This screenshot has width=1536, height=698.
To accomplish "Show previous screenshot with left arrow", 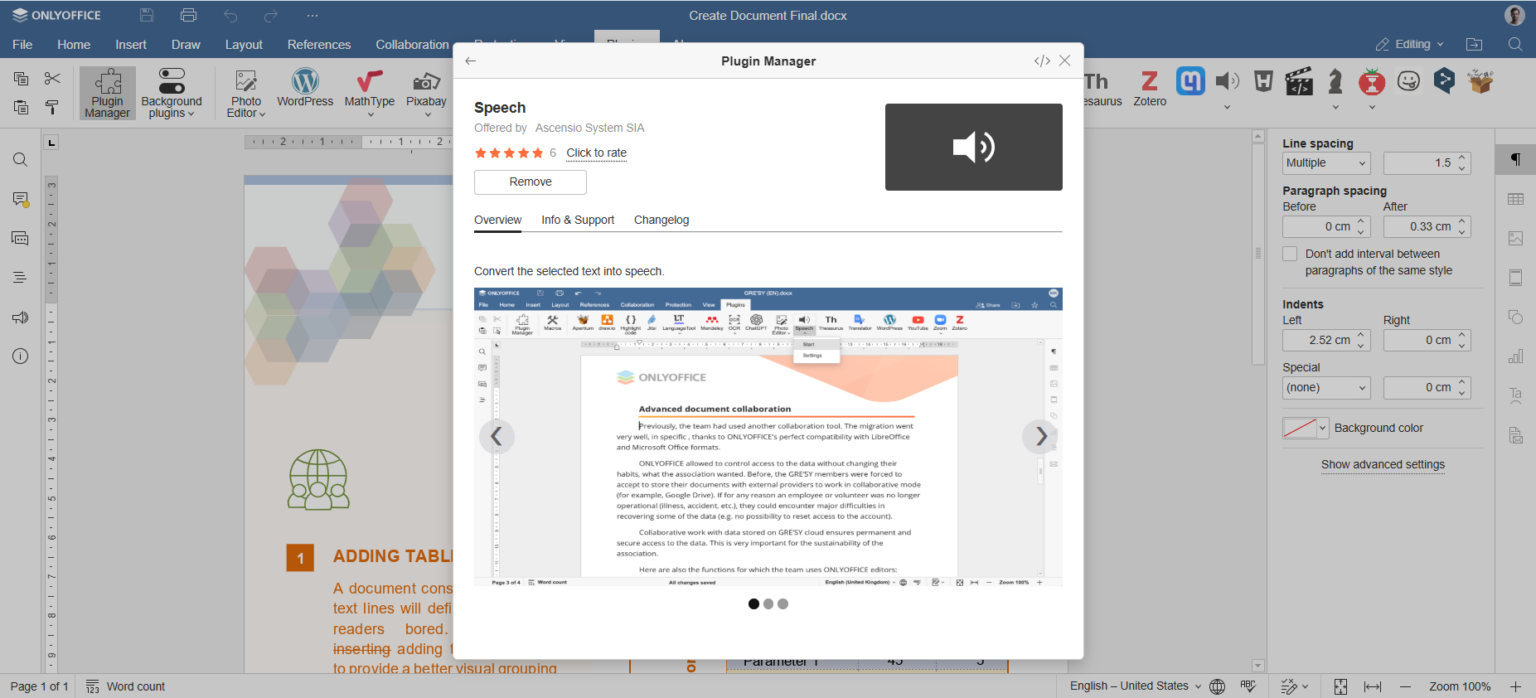I will (497, 436).
